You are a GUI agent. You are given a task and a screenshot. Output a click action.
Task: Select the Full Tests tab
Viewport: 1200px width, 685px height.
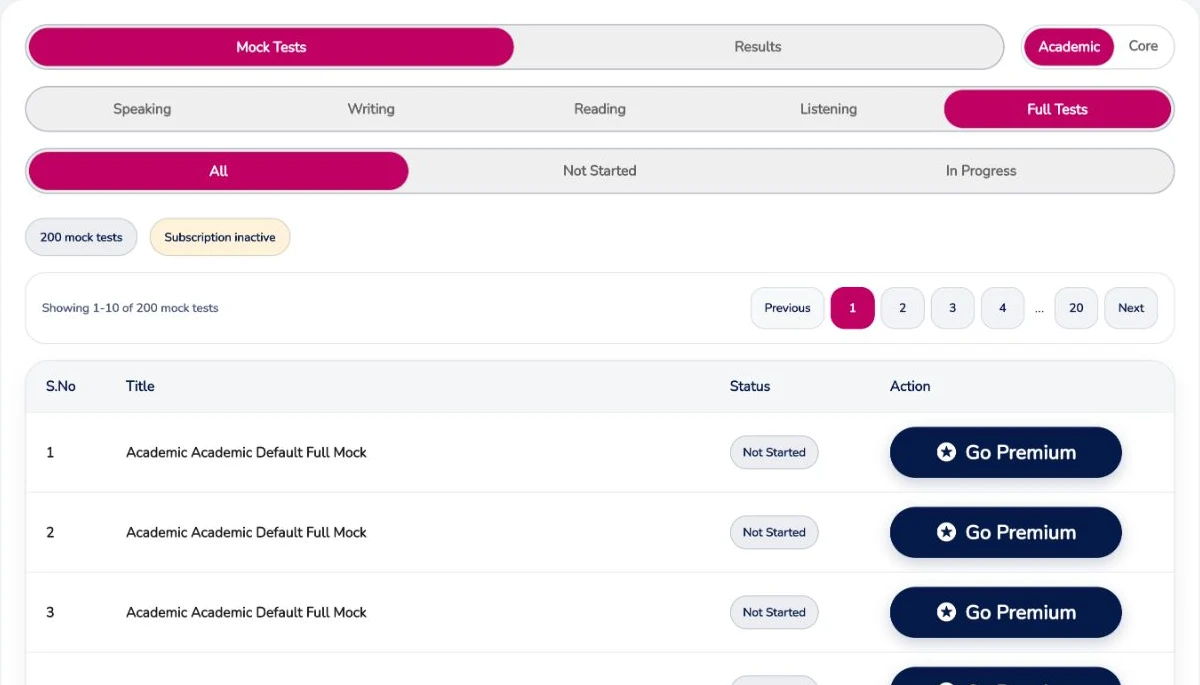click(1057, 109)
